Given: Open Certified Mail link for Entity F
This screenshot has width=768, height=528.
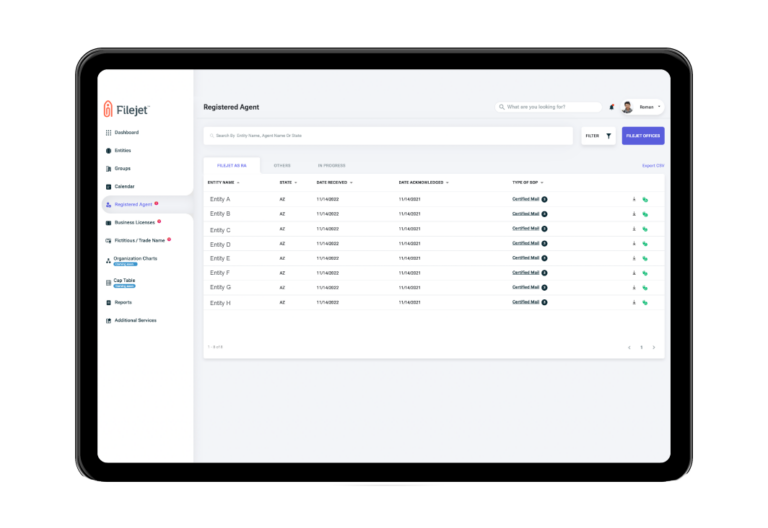Looking at the screenshot, I should [526, 273].
